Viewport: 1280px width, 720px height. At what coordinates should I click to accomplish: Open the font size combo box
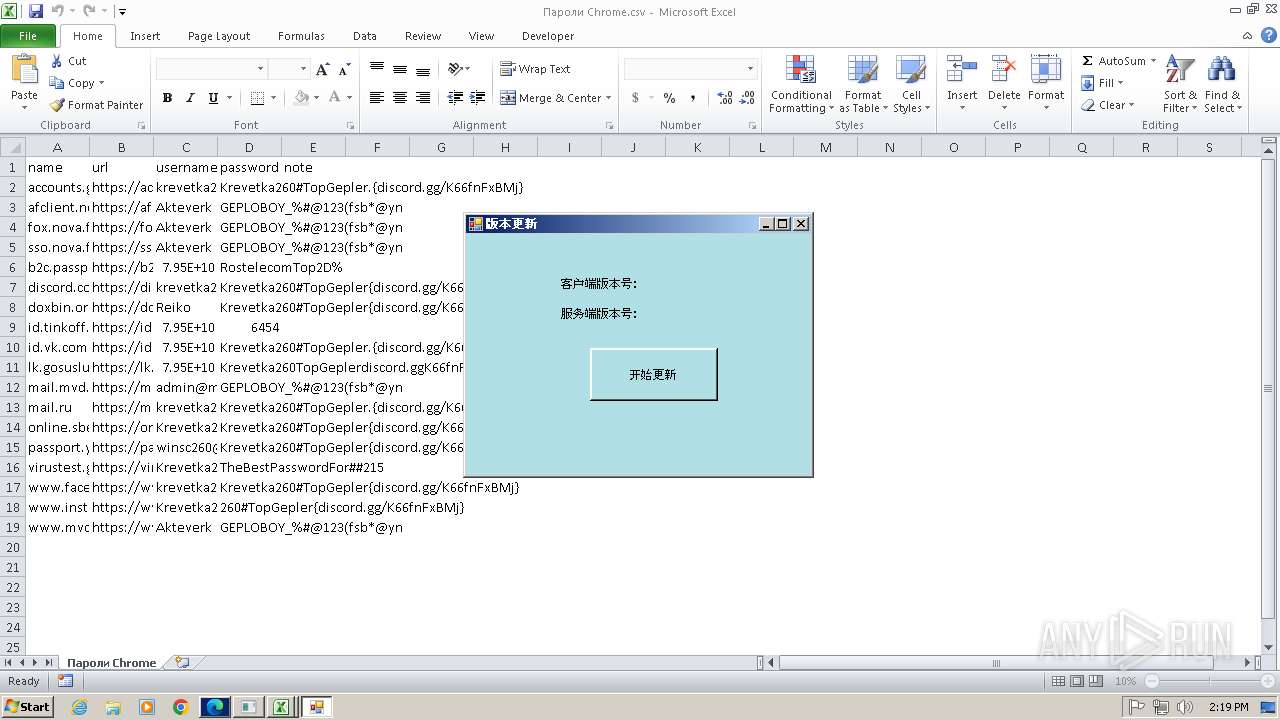click(x=288, y=69)
